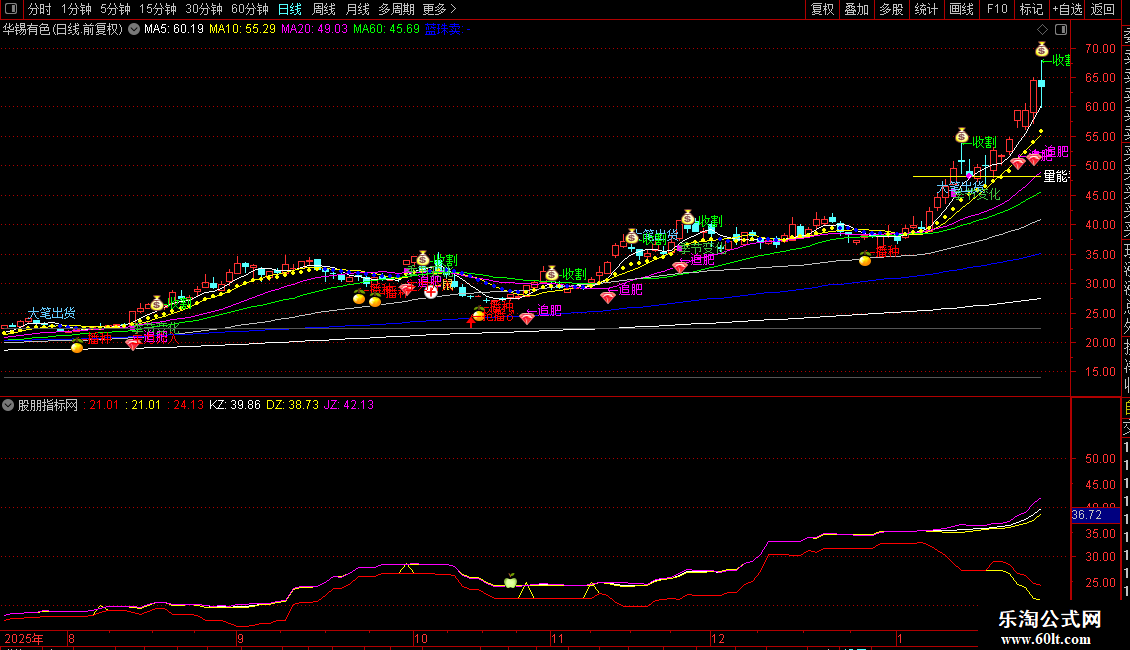1130x650 pixels.
Task: Click the red diamond left of 追肥 near 25.00
Action: [528, 319]
